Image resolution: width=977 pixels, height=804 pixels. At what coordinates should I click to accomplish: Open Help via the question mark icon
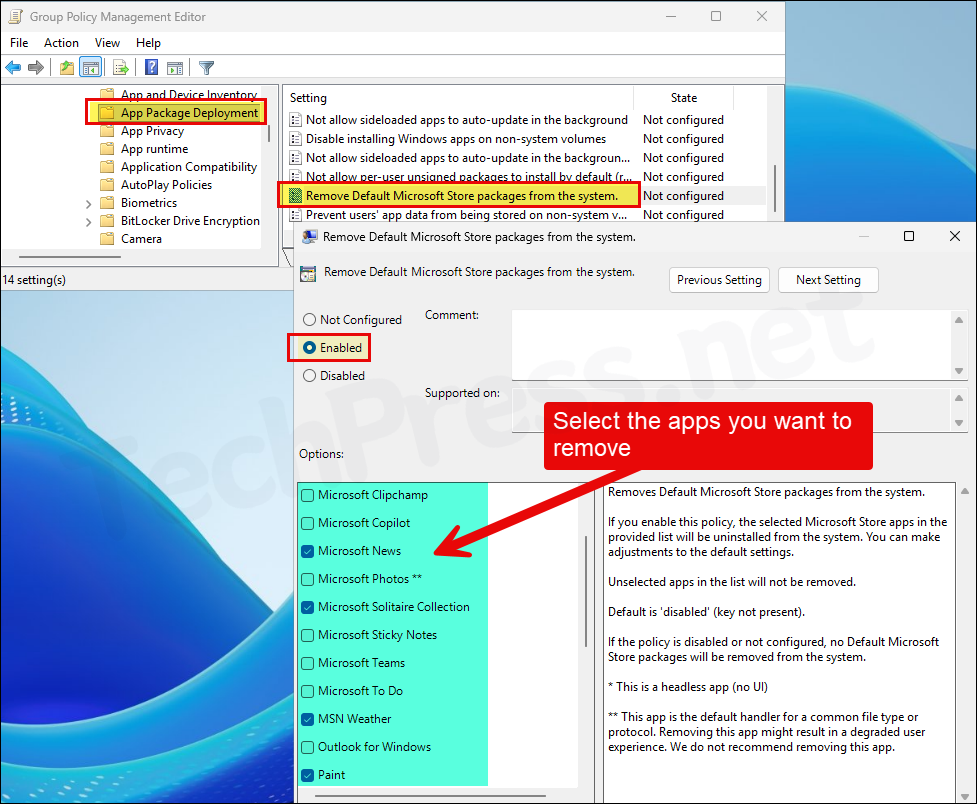click(151, 67)
